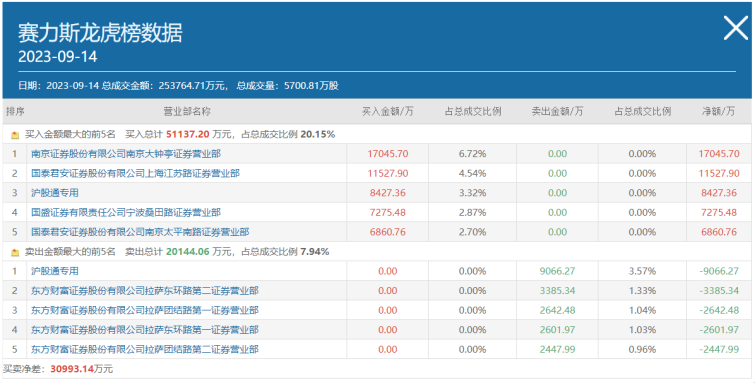
Task: Select buy amount cell 11527.90
Action: tap(388, 173)
